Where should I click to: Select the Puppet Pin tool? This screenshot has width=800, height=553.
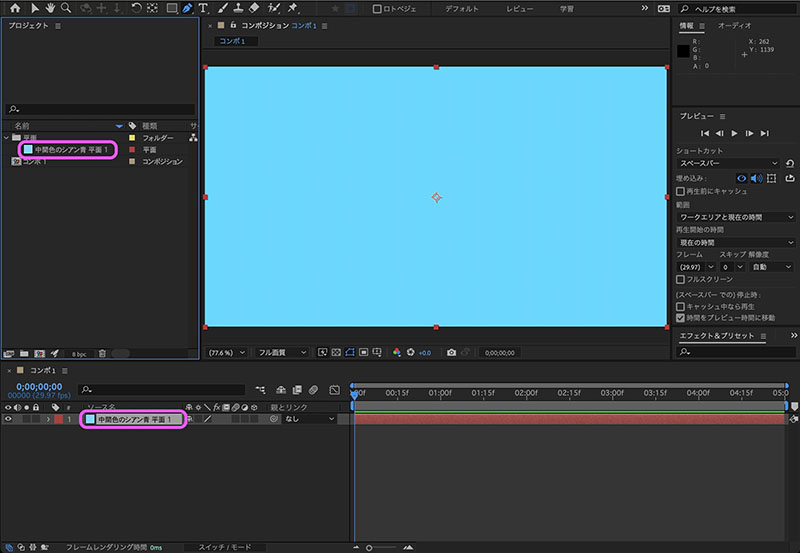tap(292, 8)
